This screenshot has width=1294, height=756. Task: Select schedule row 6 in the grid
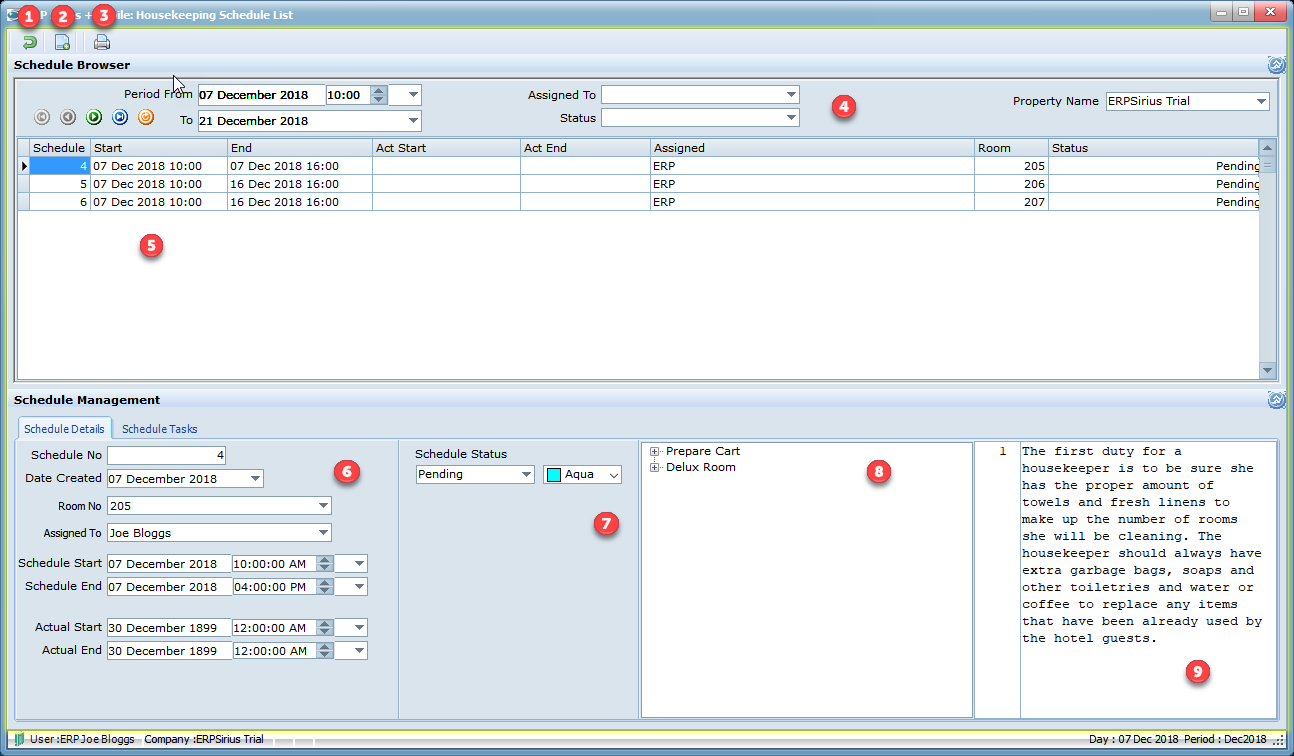click(x=639, y=202)
